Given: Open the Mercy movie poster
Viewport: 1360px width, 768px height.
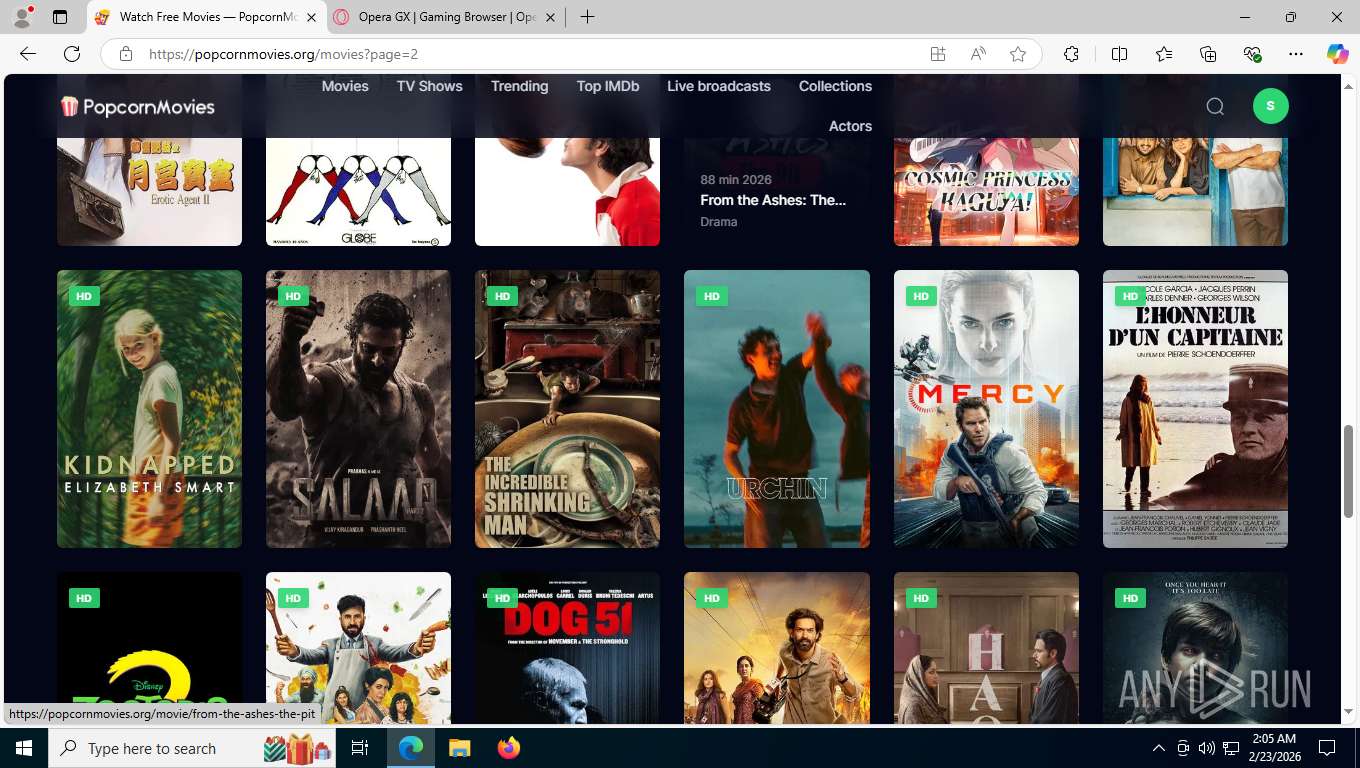Looking at the screenshot, I should pyautogui.click(x=986, y=409).
